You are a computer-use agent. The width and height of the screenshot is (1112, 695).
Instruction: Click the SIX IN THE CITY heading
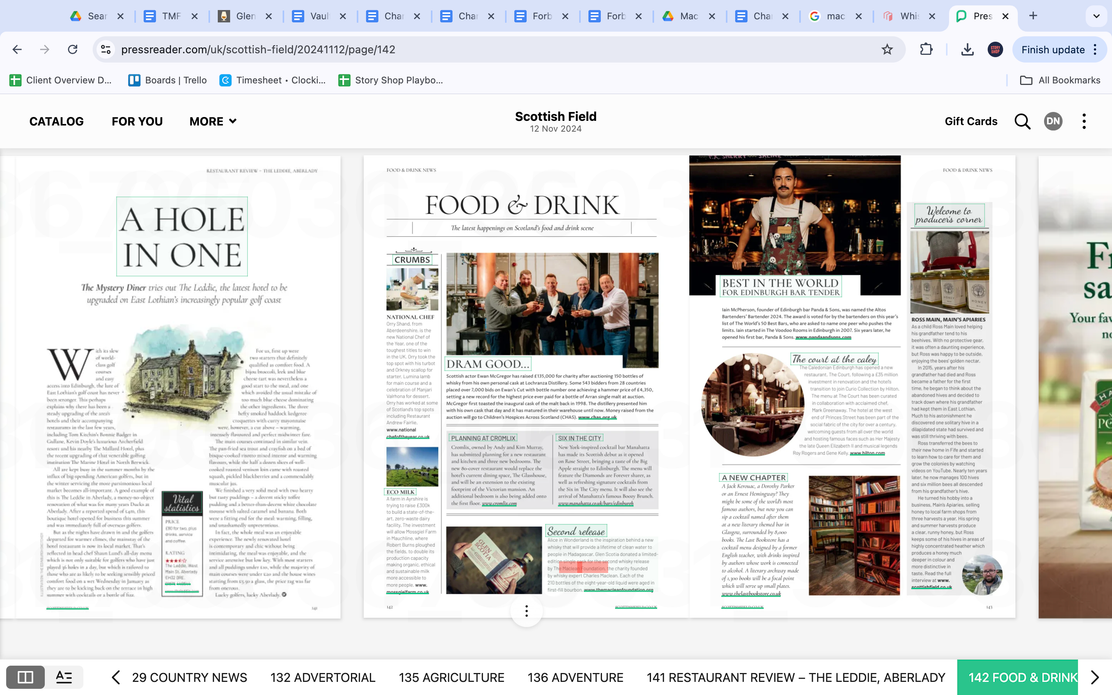click(x=579, y=438)
